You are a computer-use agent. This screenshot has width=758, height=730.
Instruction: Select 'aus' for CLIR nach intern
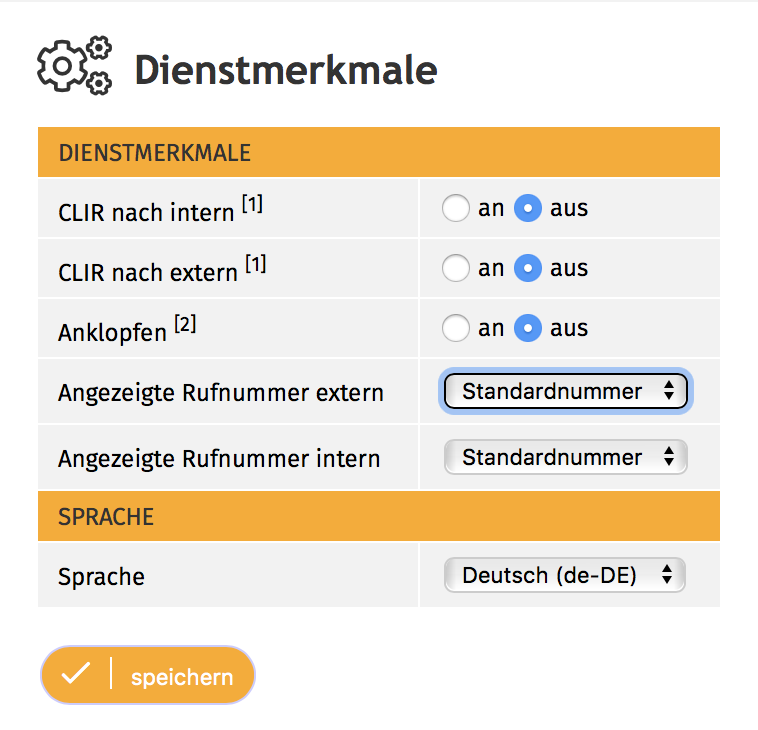[528, 209]
